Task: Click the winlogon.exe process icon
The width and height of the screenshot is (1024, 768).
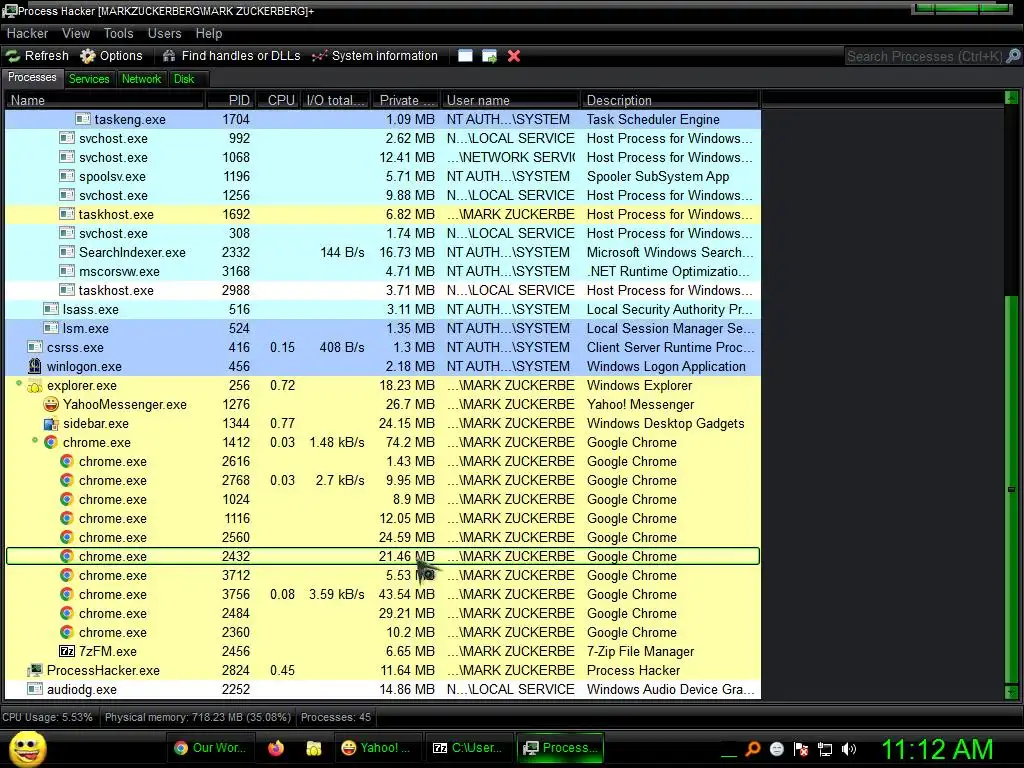Action: click(35, 366)
